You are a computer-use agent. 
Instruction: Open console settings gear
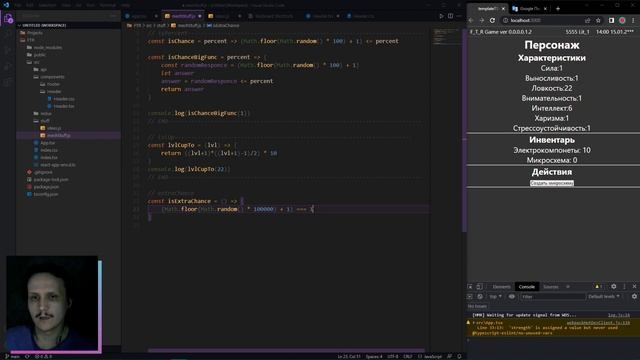[x=634, y=297]
